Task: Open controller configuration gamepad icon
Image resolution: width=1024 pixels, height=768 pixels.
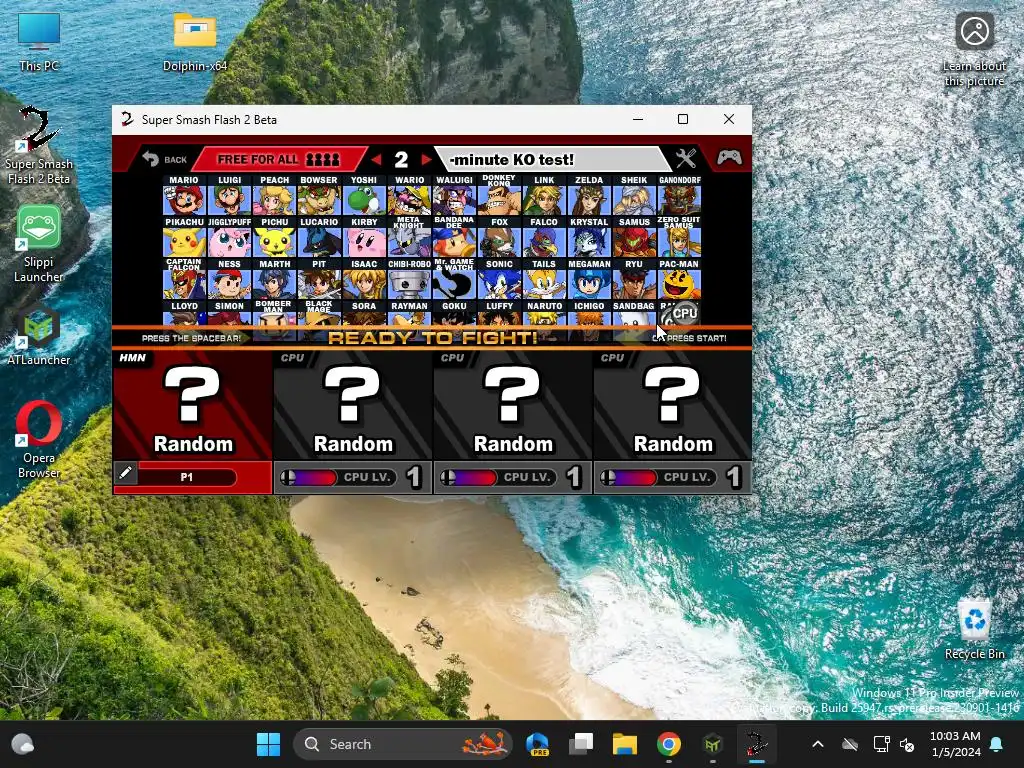Action: coord(729,158)
